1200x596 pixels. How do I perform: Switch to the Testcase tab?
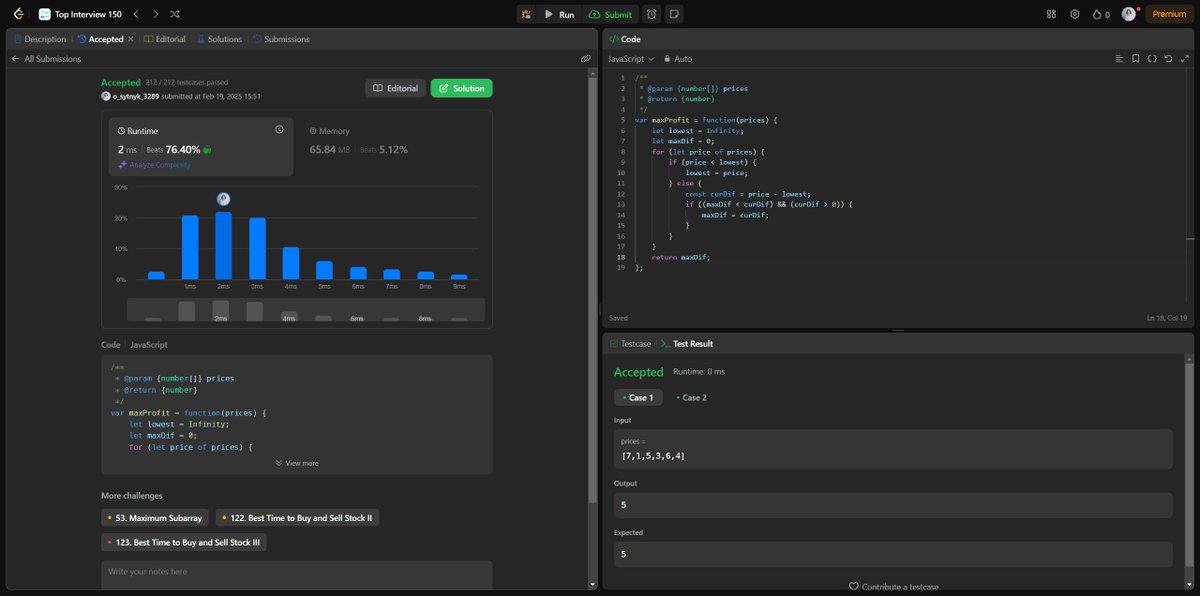coord(630,343)
